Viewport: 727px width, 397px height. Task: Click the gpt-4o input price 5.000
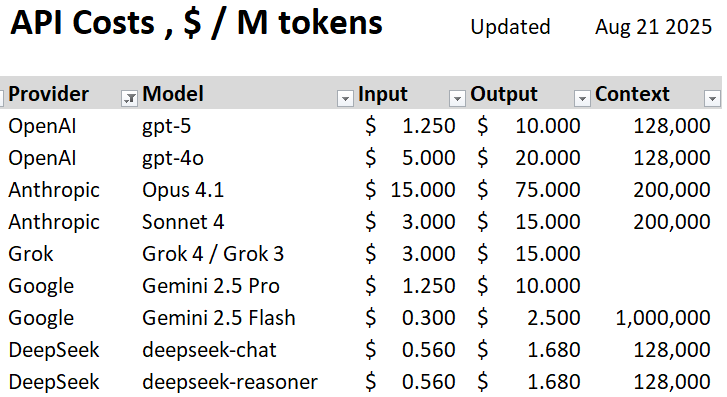click(x=428, y=158)
